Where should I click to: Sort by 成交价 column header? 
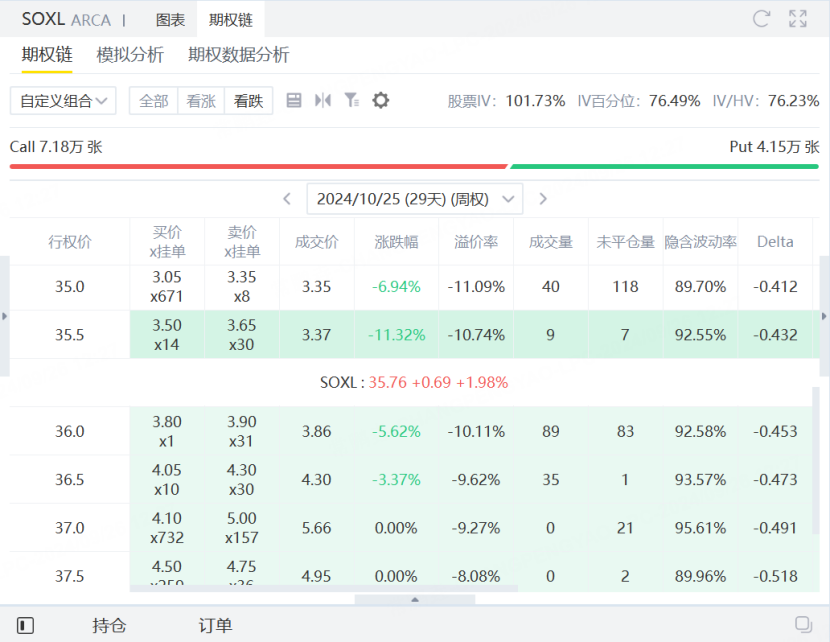(317, 242)
